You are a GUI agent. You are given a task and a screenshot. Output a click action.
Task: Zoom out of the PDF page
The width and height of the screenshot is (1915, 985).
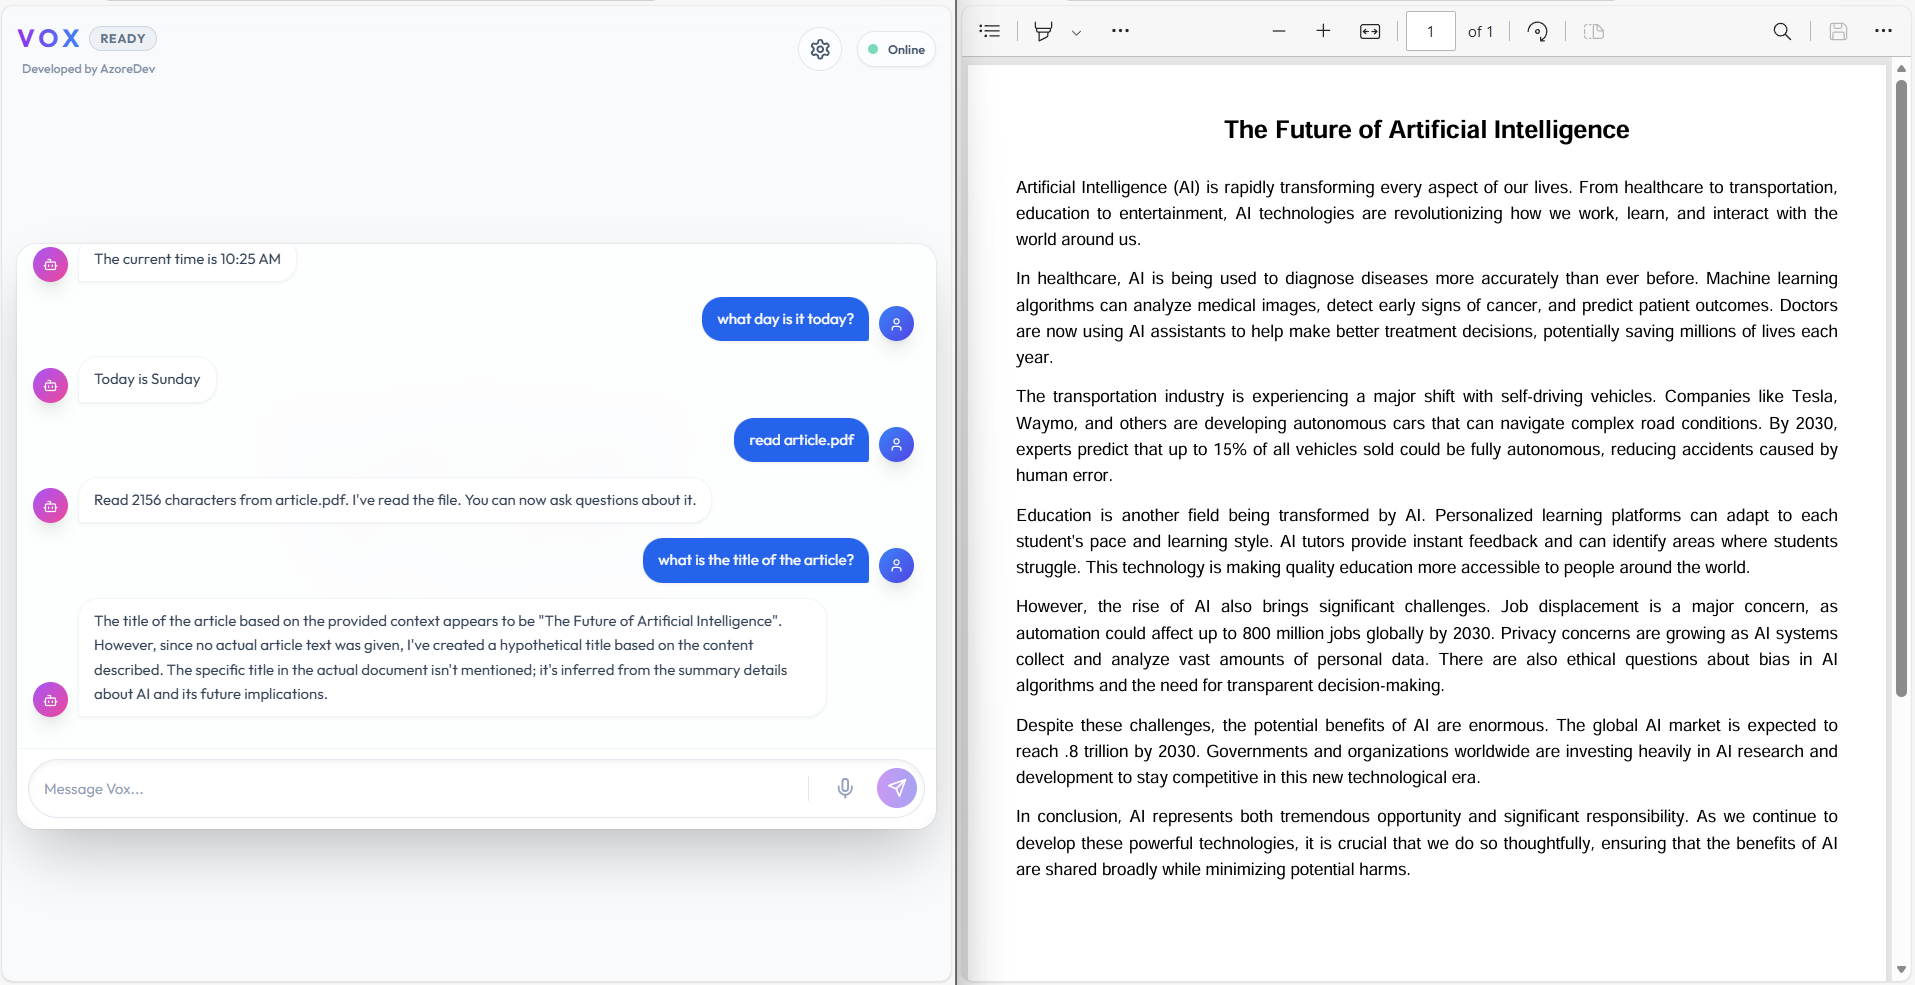(x=1279, y=31)
